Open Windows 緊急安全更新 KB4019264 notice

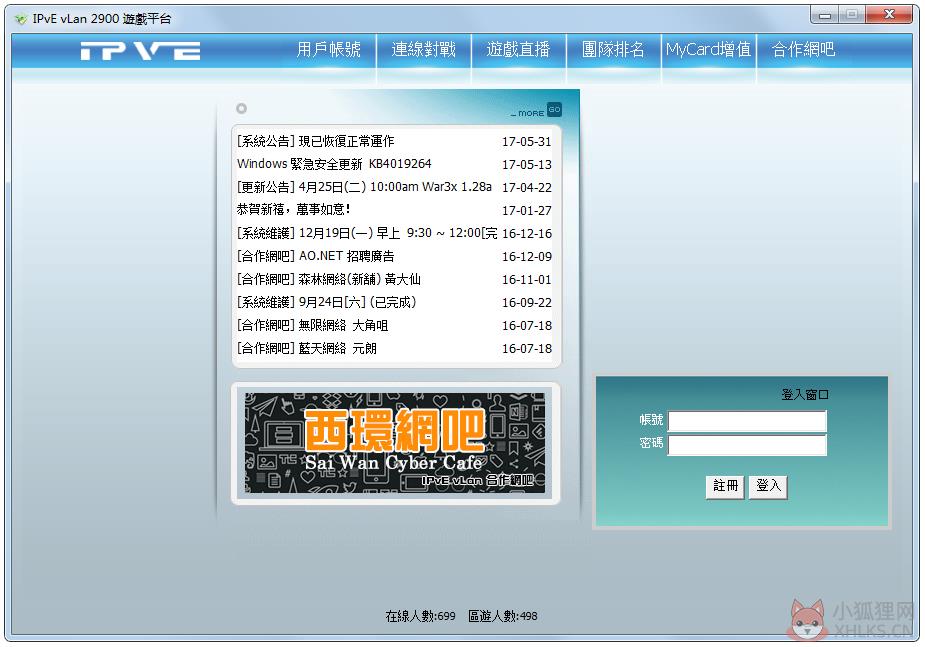334,164
